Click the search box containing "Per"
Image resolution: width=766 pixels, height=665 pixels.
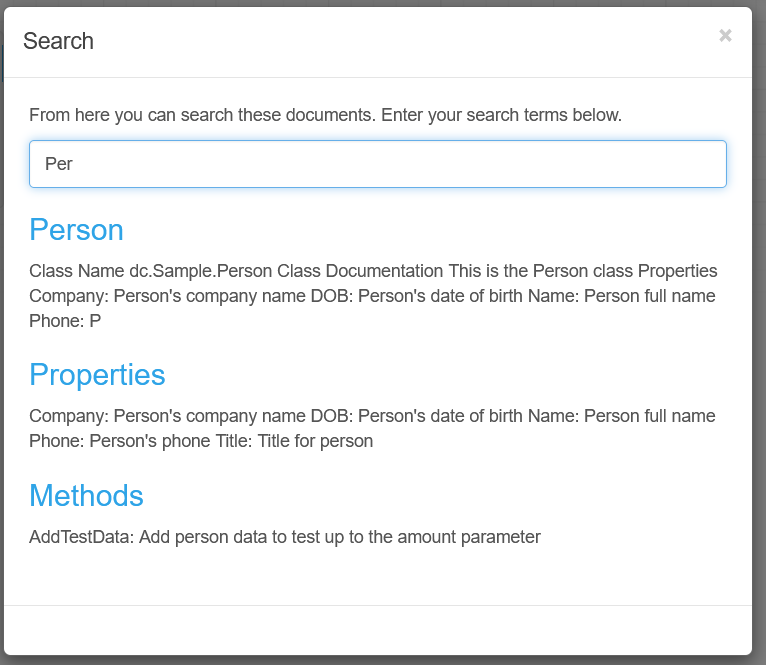[x=377, y=164]
